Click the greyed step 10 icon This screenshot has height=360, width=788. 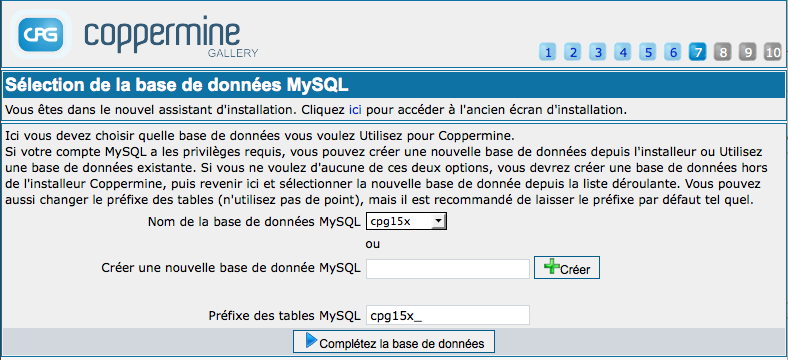[x=773, y=52]
